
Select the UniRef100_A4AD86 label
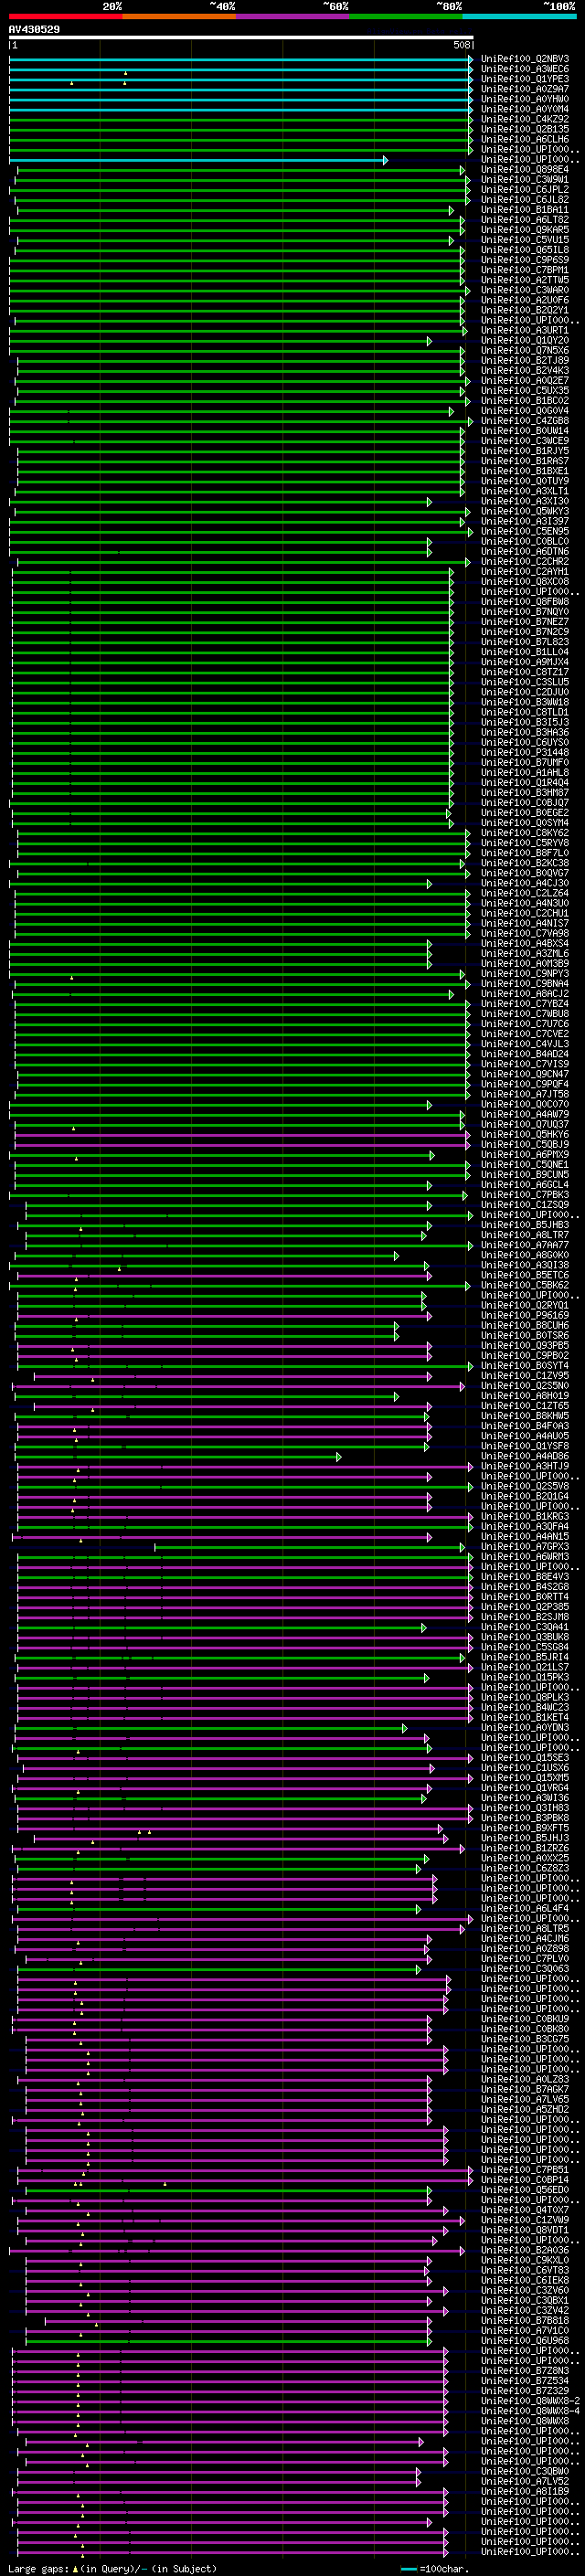point(524,1456)
